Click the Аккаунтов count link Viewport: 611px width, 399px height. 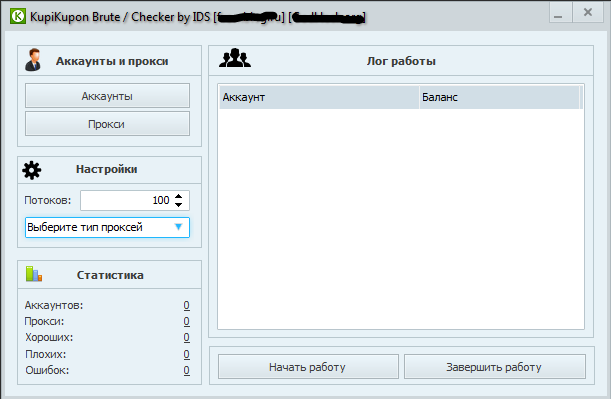[x=187, y=305]
